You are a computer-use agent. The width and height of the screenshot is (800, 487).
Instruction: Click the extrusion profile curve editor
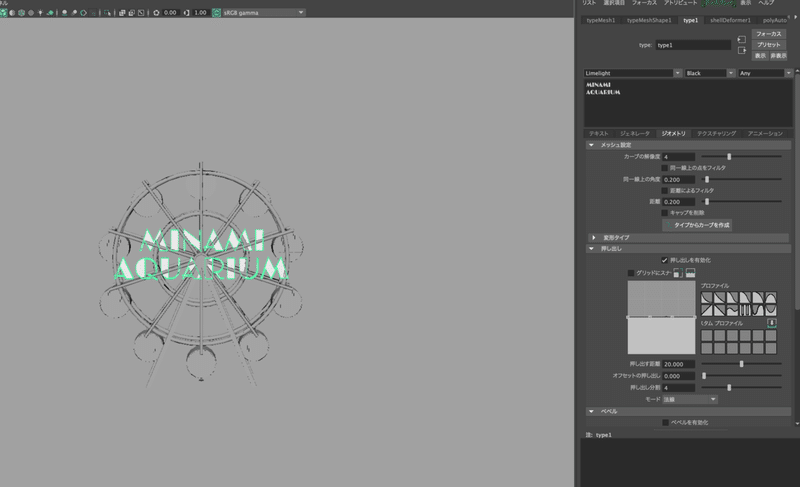tap(661, 317)
